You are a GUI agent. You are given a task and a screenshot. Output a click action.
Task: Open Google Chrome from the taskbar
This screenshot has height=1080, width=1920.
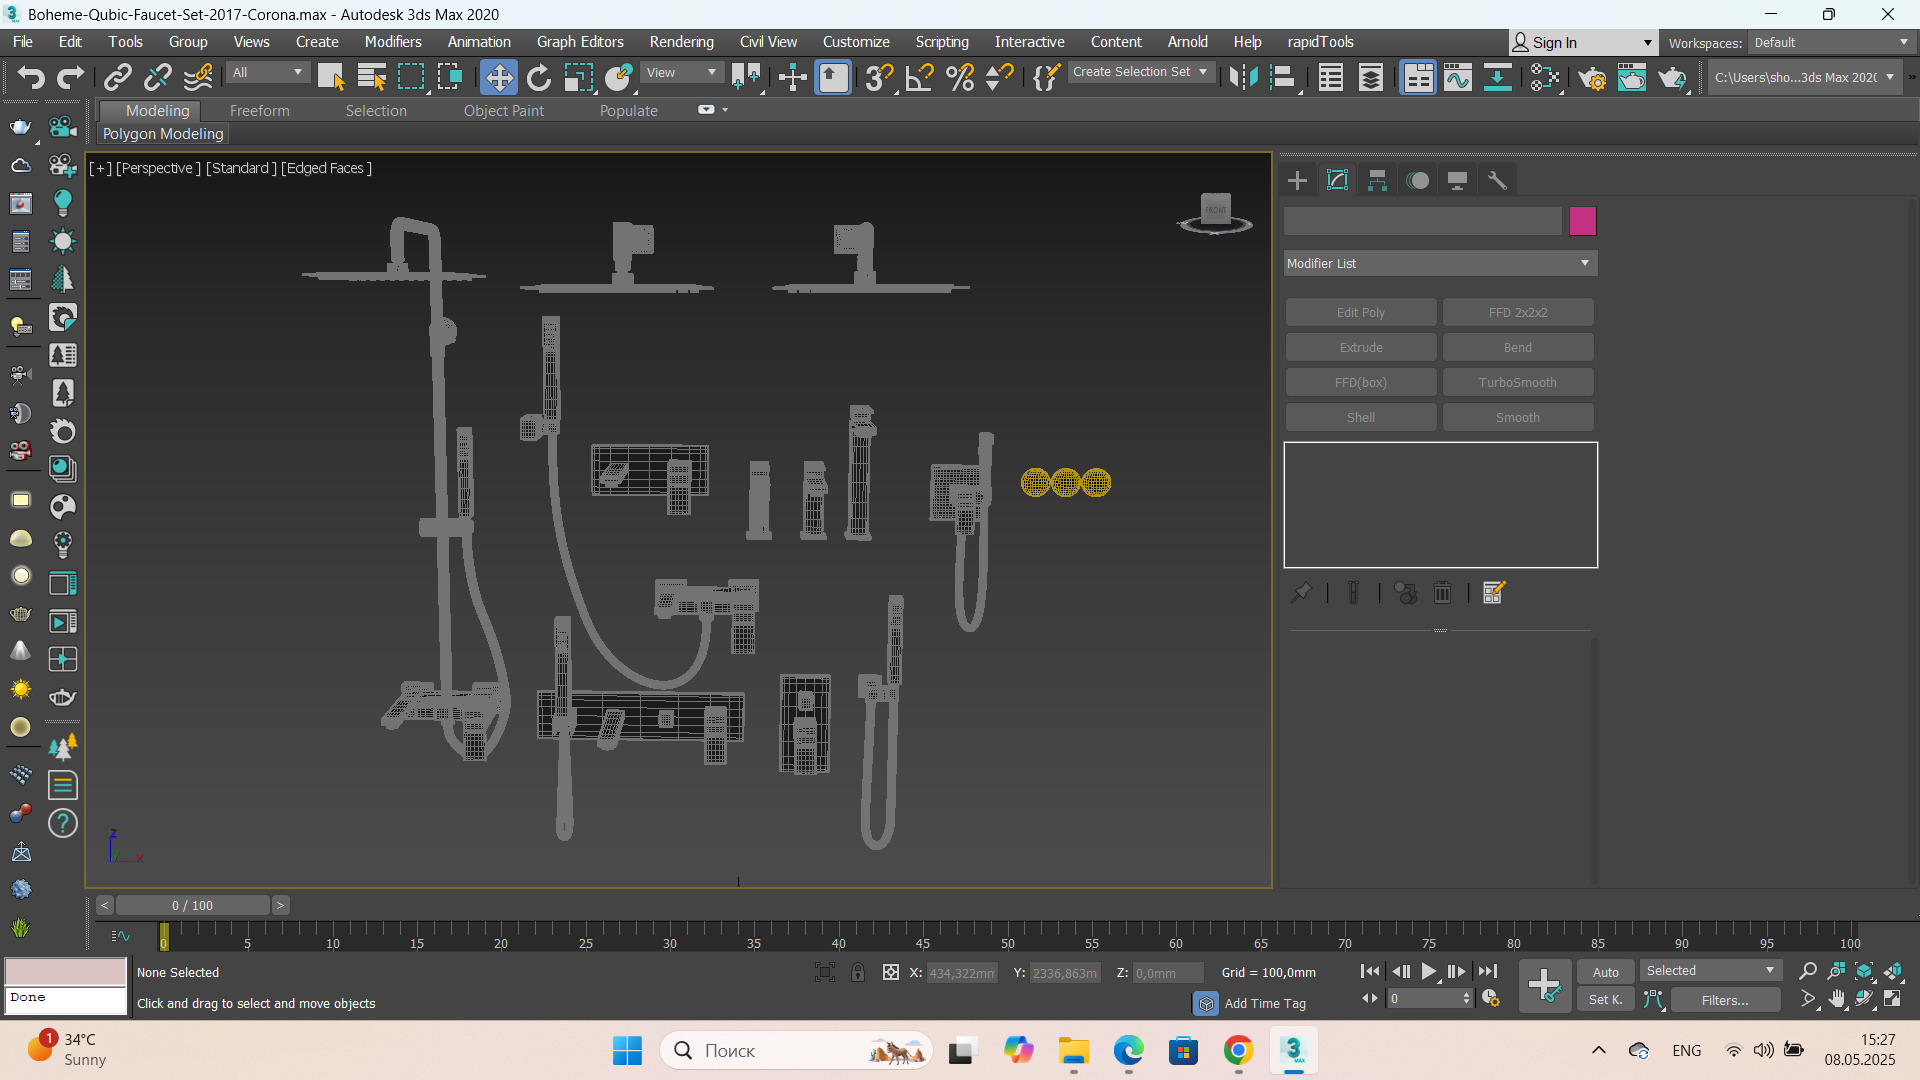click(x=1238, y=1051)
